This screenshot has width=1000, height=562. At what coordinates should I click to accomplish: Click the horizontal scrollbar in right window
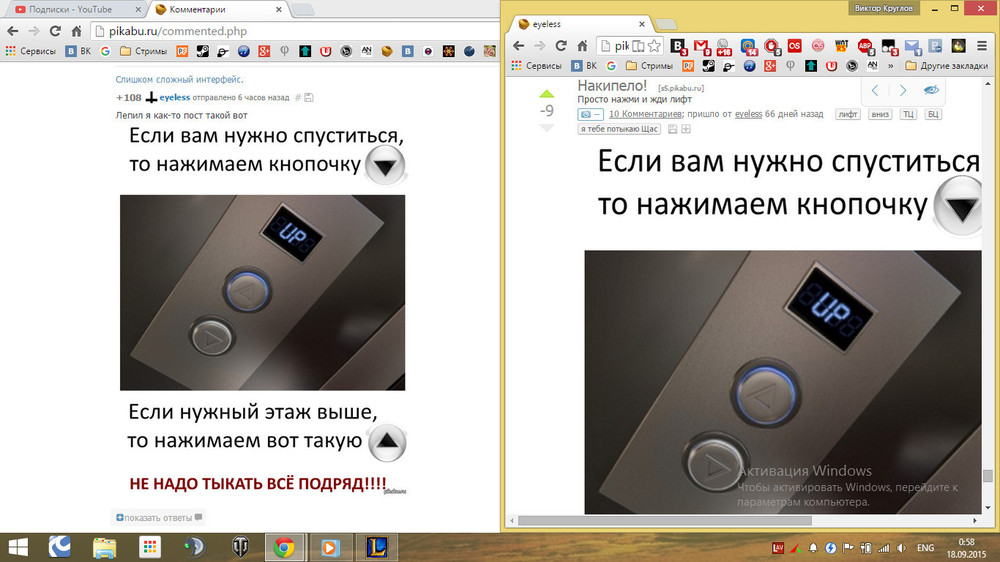click(x=700, y=521)
